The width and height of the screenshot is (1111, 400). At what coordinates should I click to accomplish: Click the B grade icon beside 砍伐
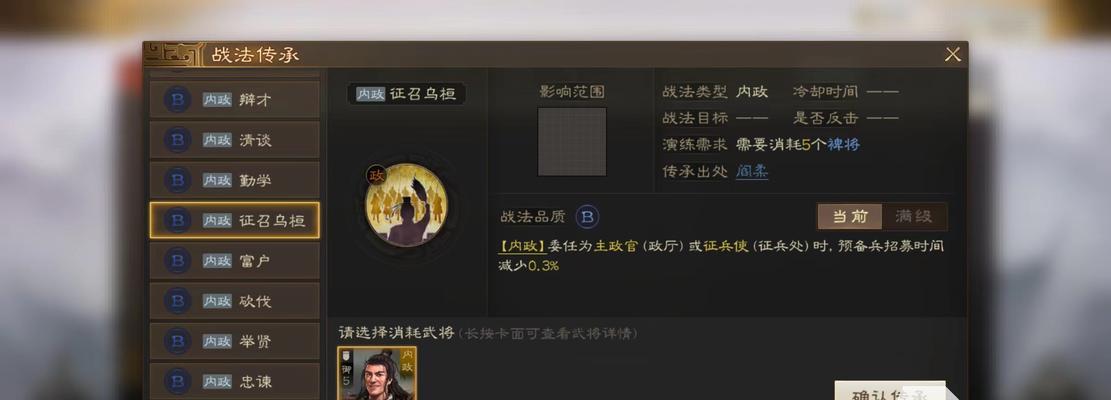pyautogui.click(x=177, y=301)
